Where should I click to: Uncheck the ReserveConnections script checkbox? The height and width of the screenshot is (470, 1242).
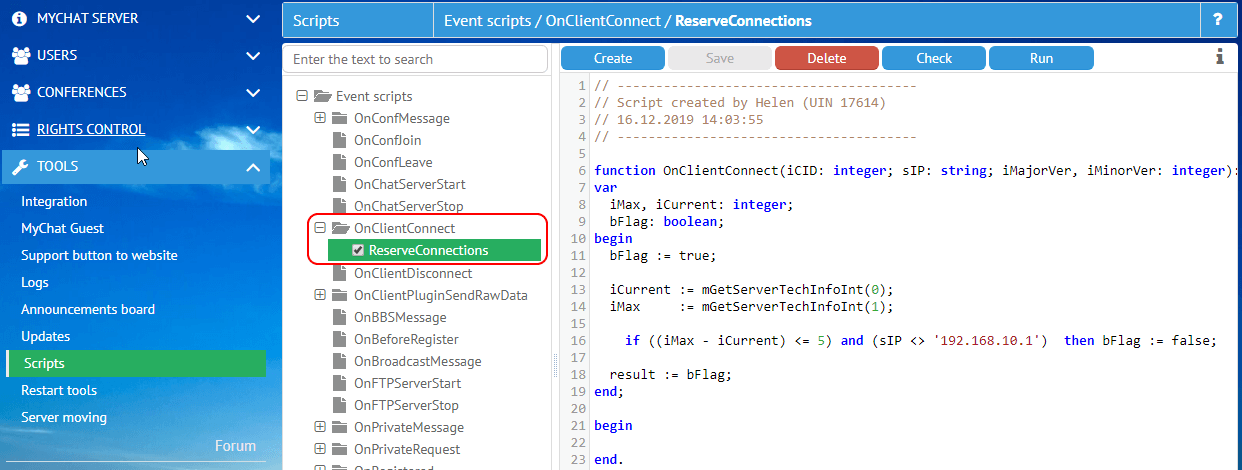(358, 251)
